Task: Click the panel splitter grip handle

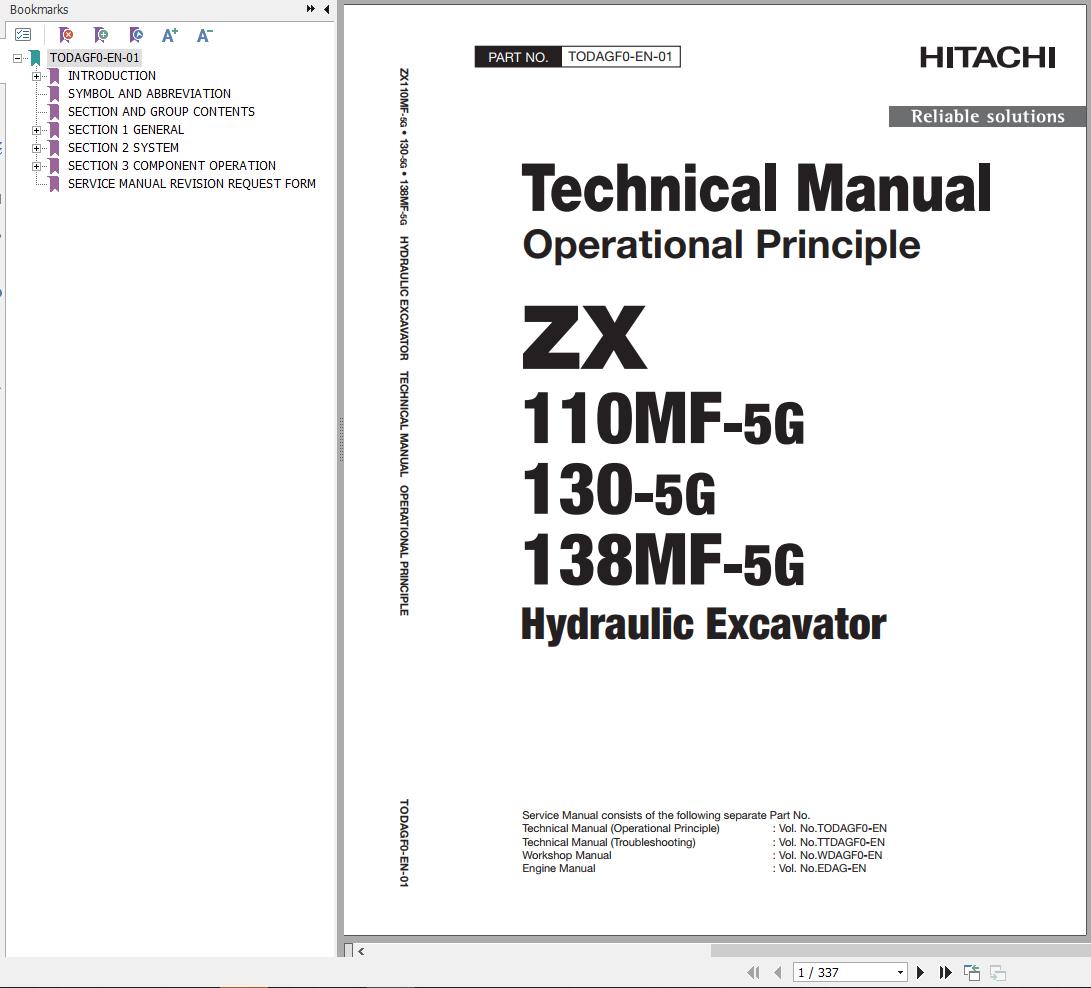Action: click(x=341, y=440)
